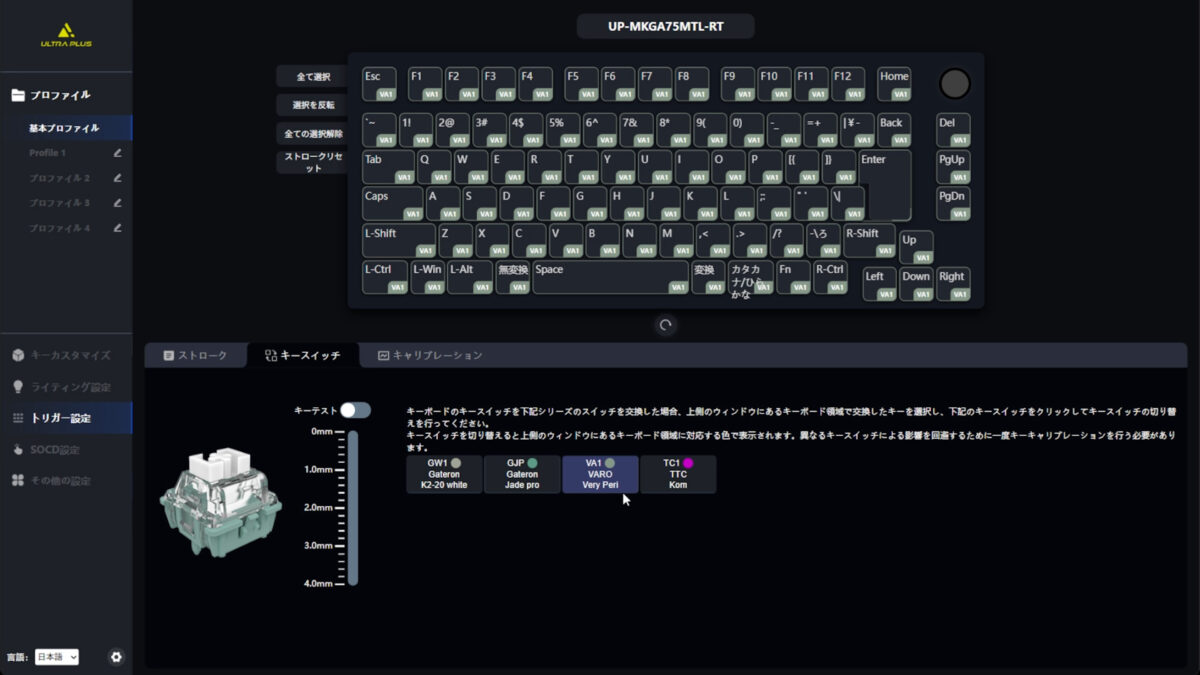Image resolution: width=1200 pixels, height=675 pixels.
Task: Click the pencil icon beside プロファイル 4
Action: point(117,228)
